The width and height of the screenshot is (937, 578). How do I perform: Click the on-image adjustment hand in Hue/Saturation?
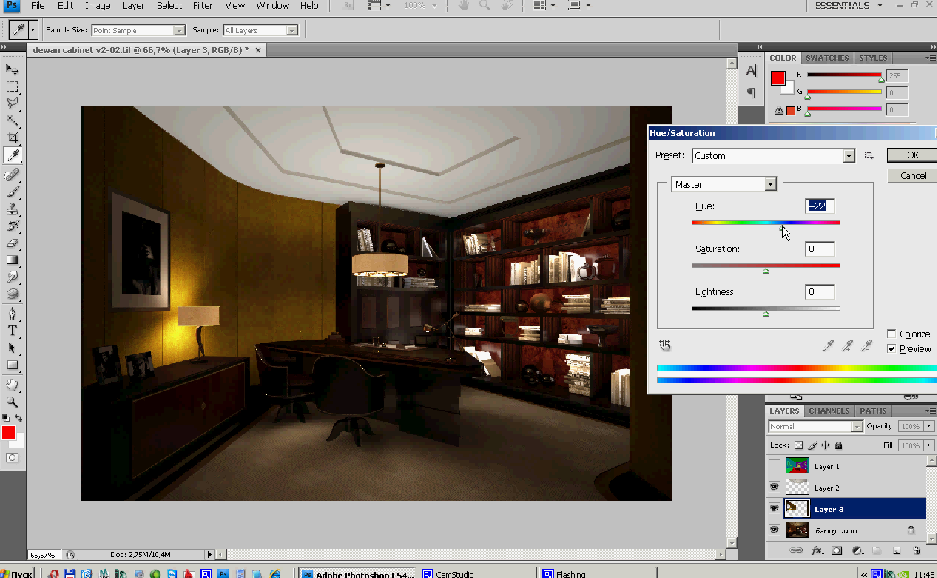(x=665, y=345)
